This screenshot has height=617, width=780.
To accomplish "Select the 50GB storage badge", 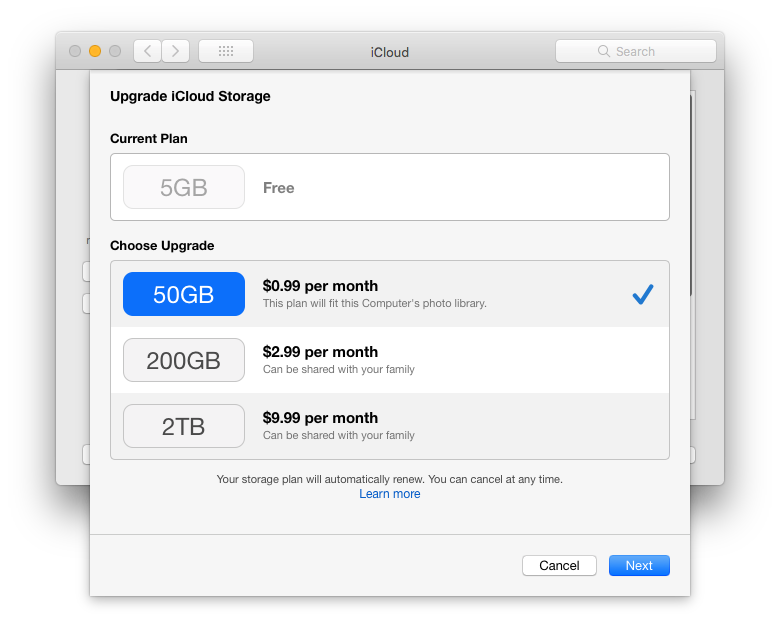I will click(184, 294).
